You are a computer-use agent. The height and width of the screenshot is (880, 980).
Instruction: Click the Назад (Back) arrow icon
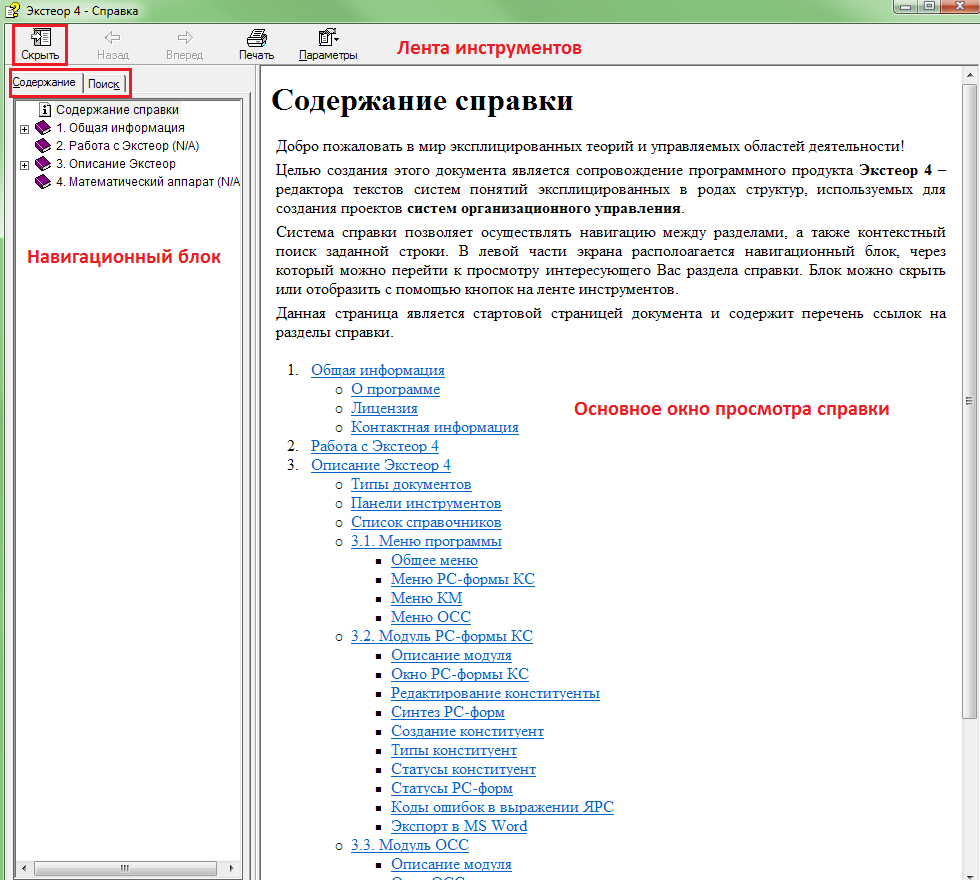(112, 38)
